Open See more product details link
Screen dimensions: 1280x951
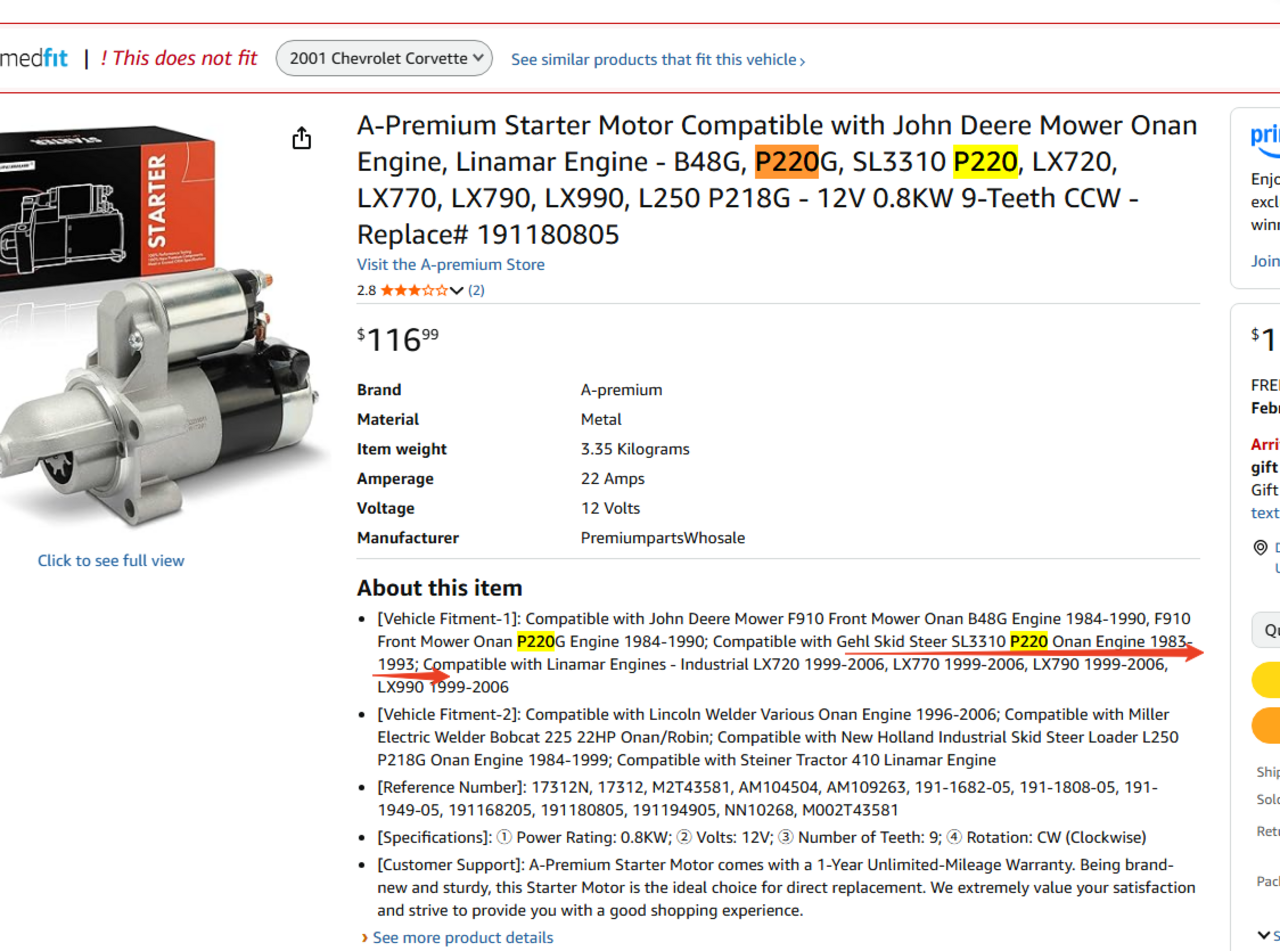point(463,938)
